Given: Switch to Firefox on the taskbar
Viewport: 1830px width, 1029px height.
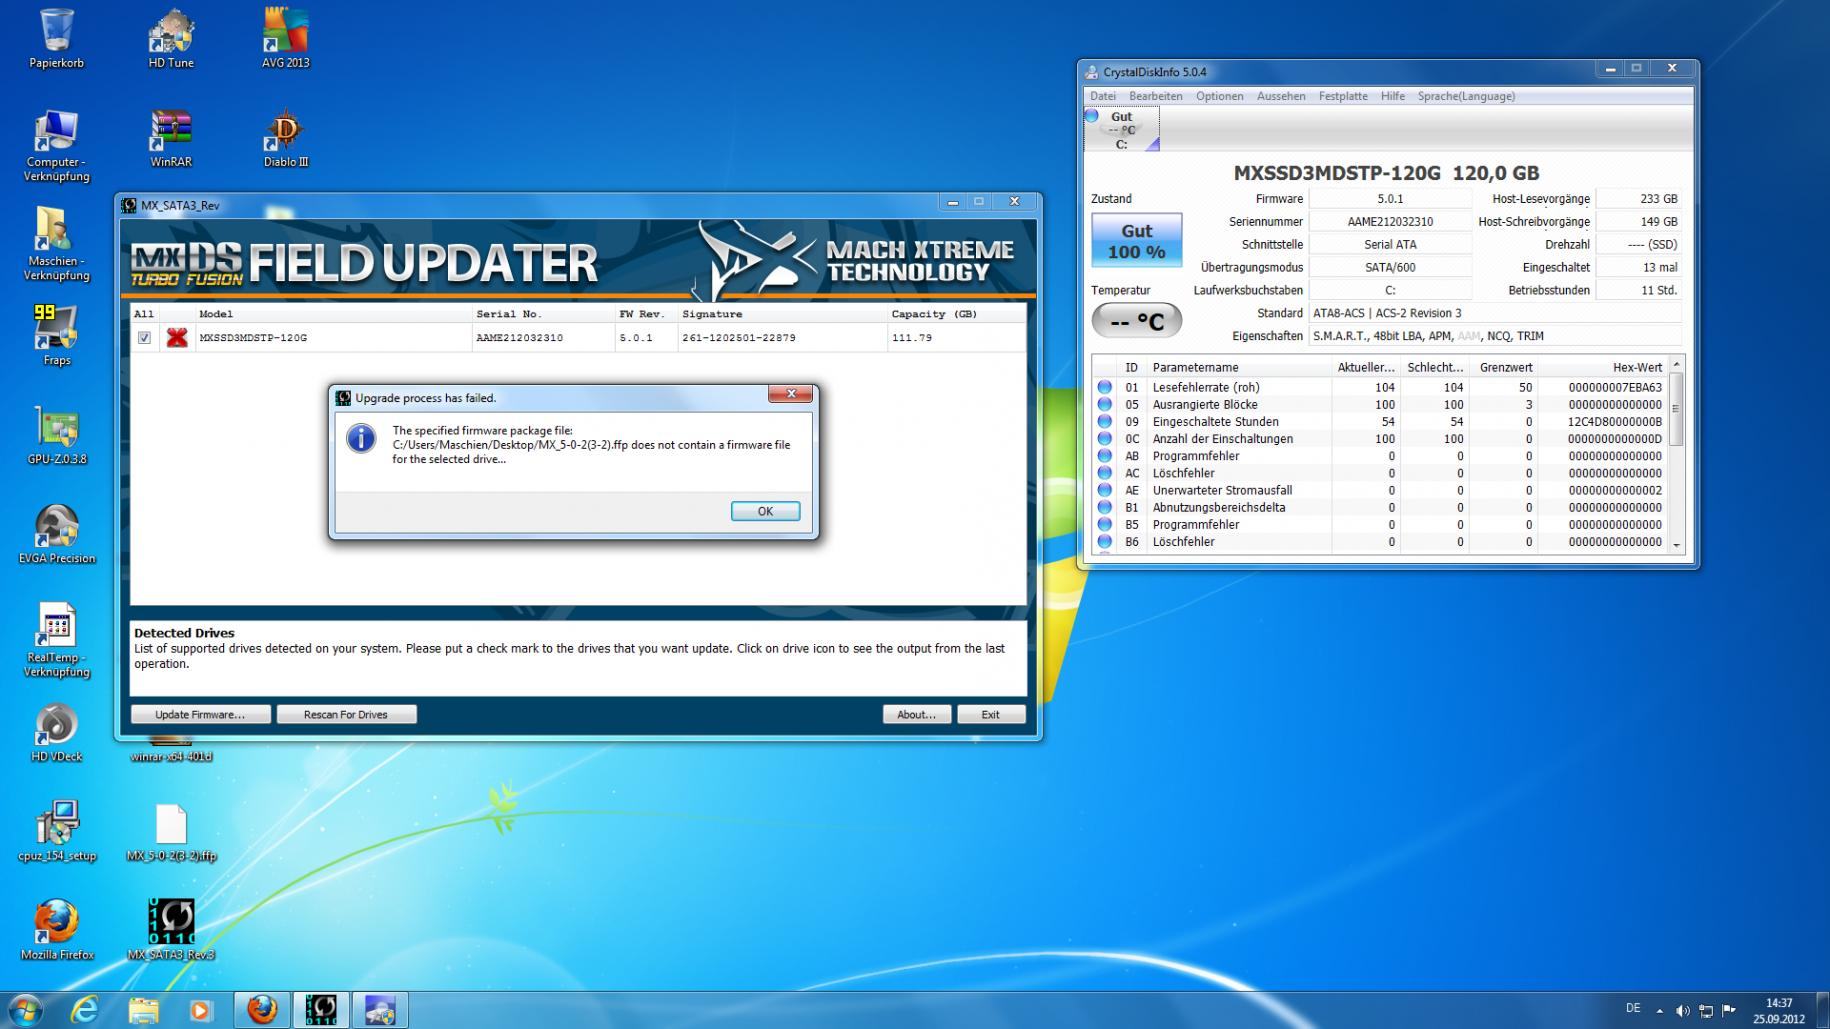Looking at the screenshot, I should [262, 1010].
